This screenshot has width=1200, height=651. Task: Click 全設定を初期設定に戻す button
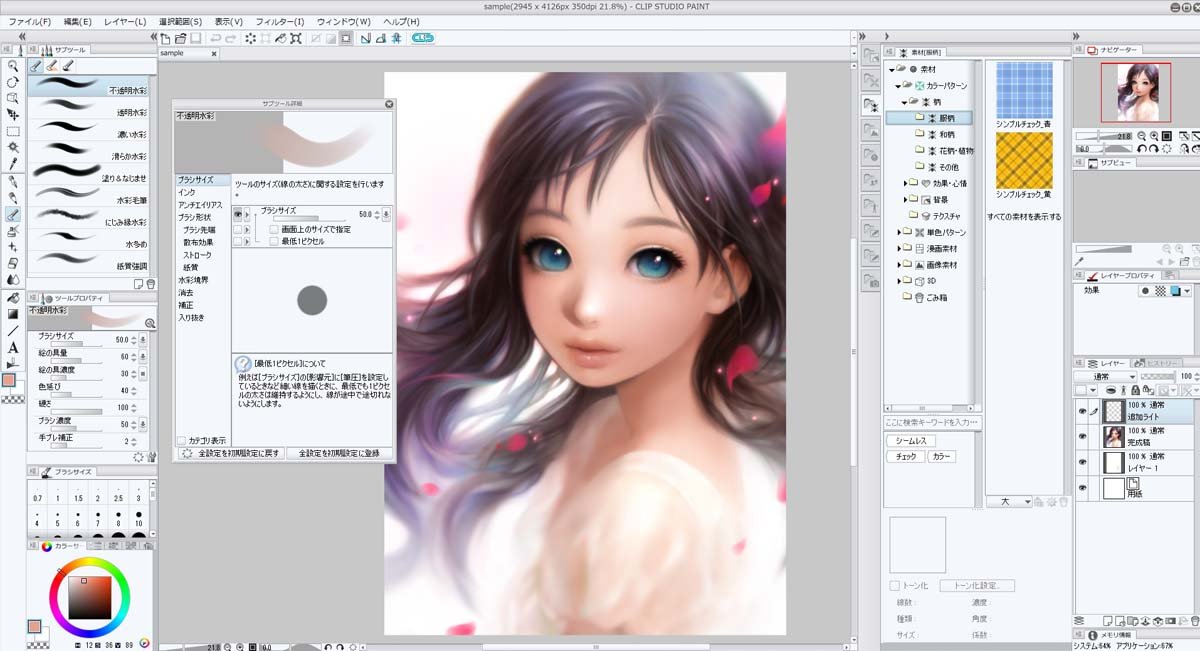pyautogui.click(x=230, y=453)
